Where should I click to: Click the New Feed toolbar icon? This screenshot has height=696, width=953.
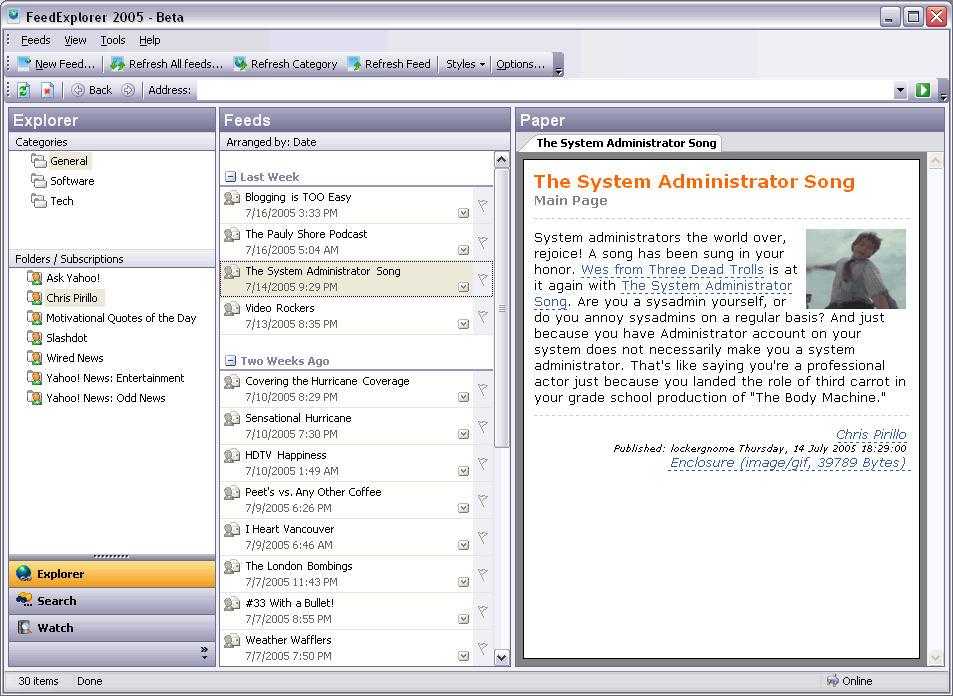(x=24, y=64)
